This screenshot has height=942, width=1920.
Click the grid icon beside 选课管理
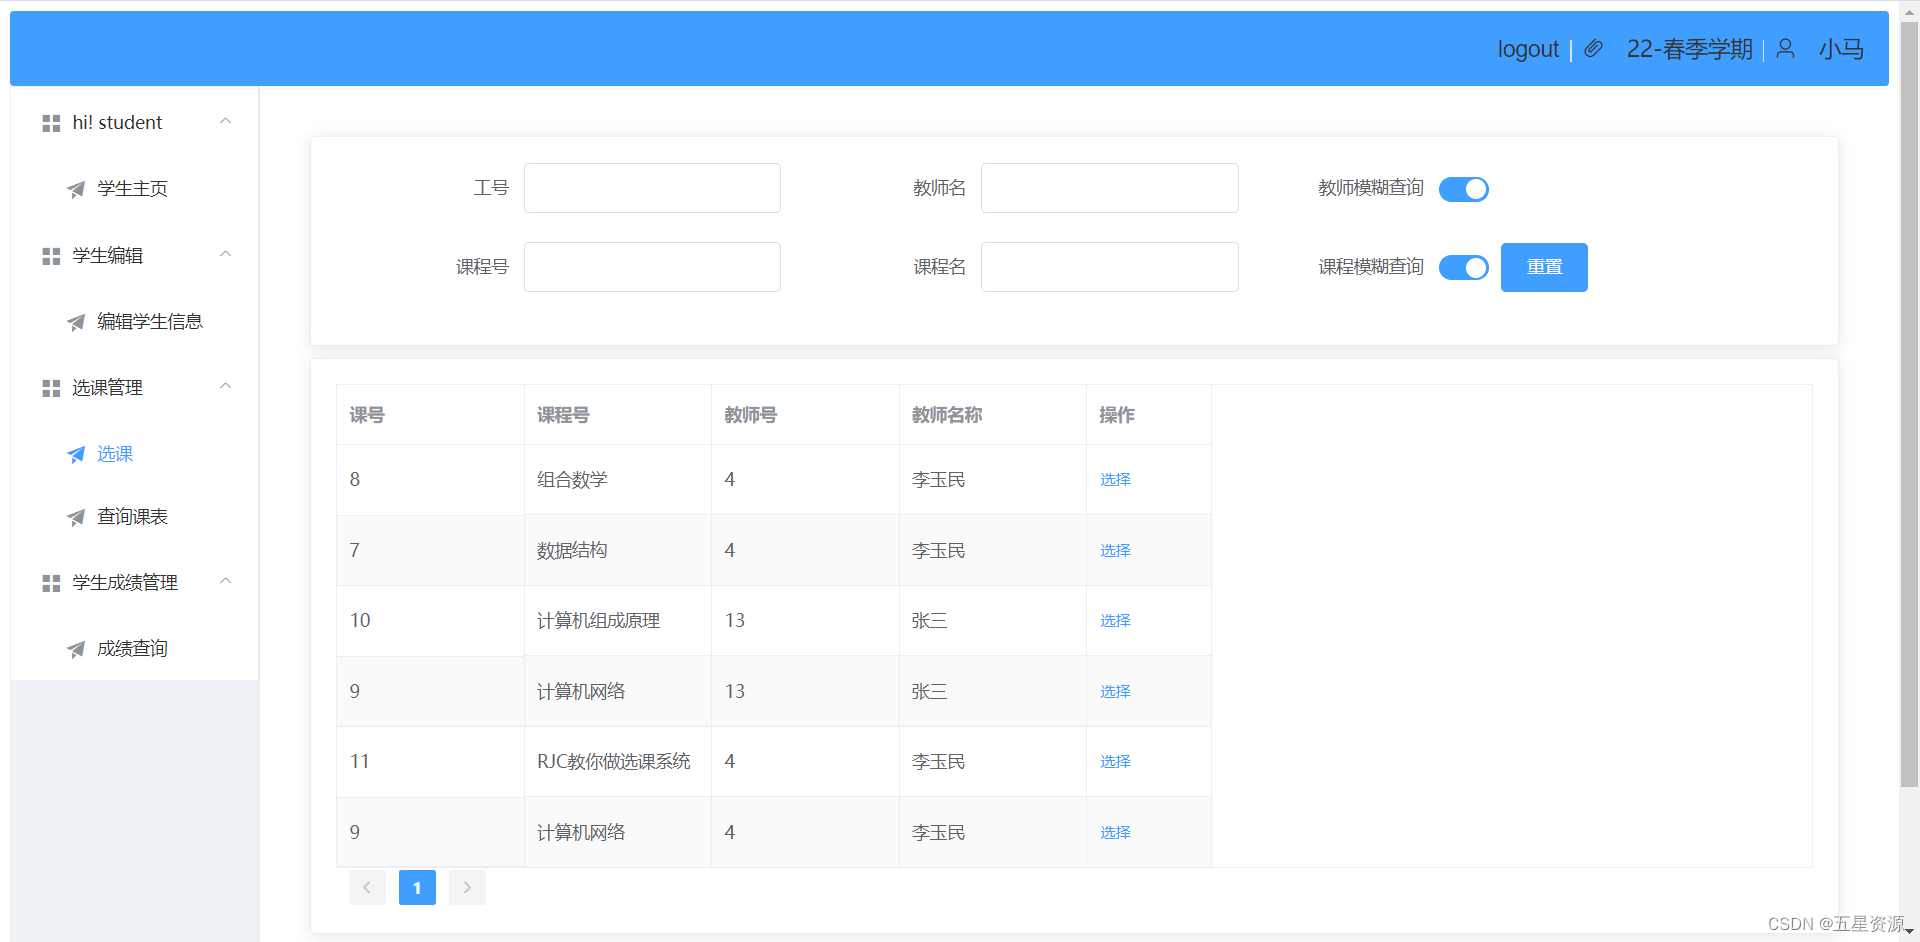point(51,388)
